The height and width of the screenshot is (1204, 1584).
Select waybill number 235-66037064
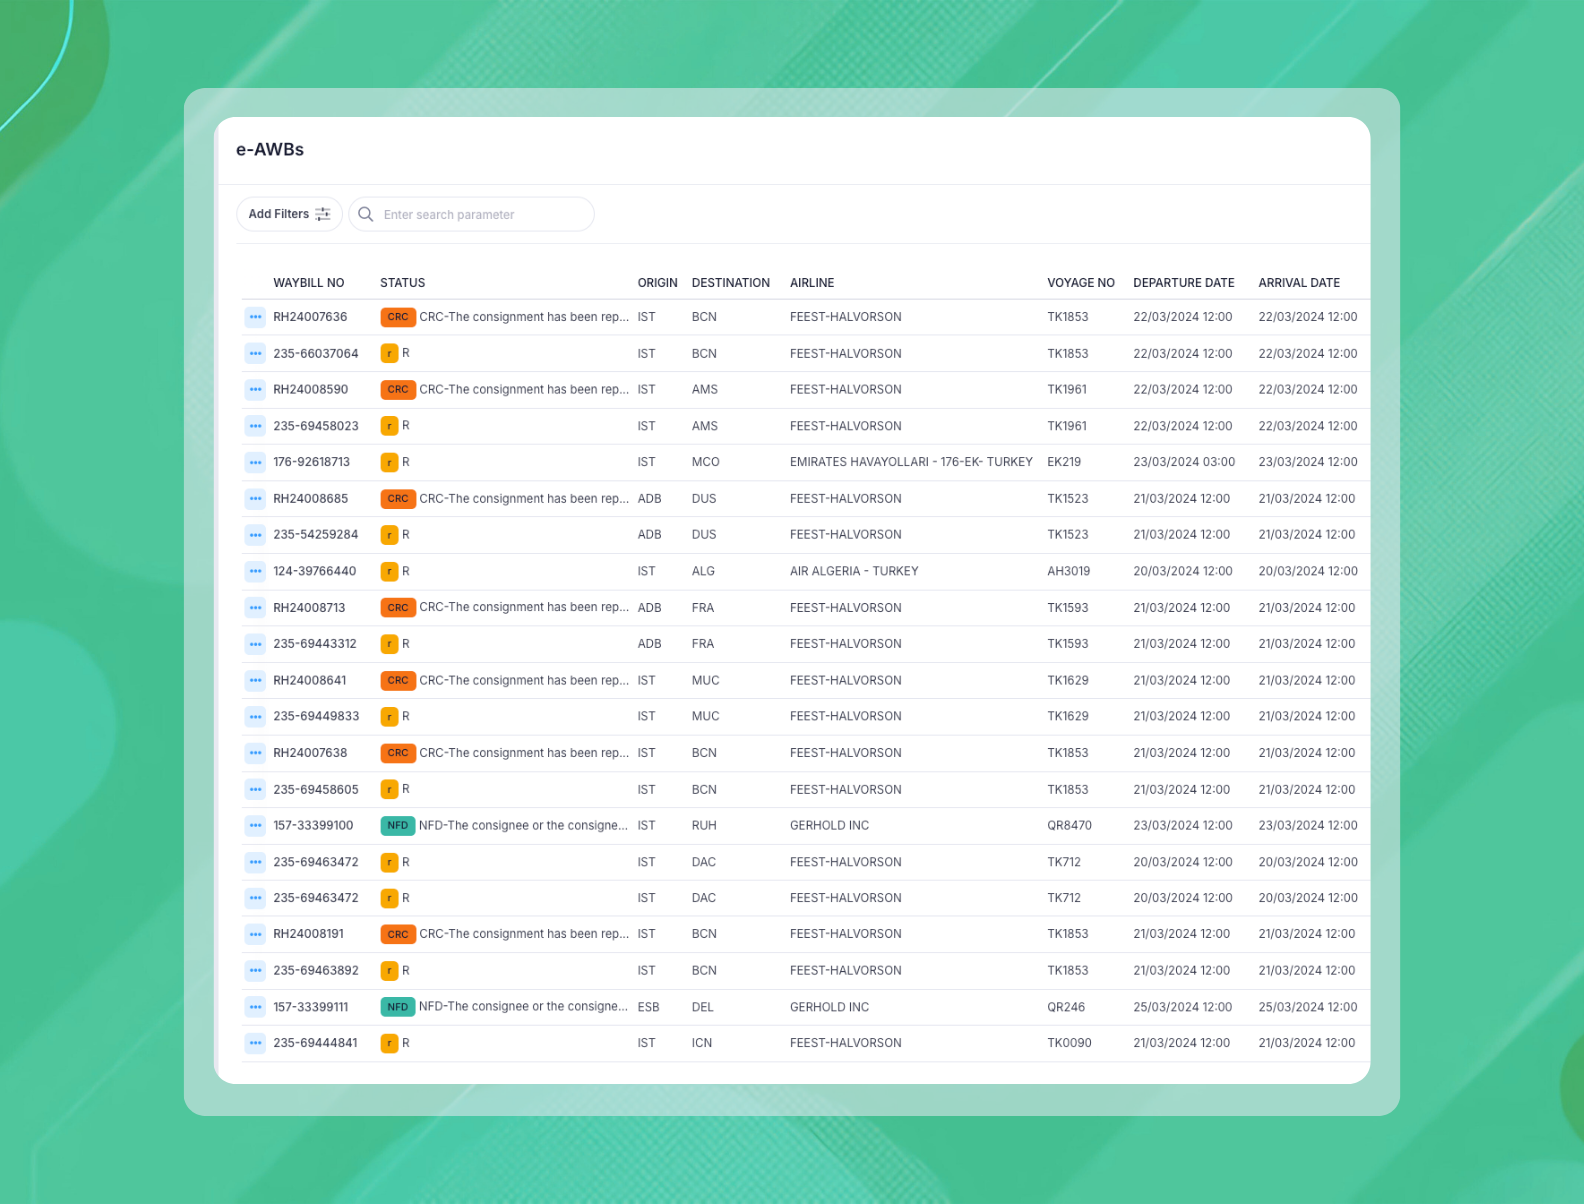(x=316, y=354)
